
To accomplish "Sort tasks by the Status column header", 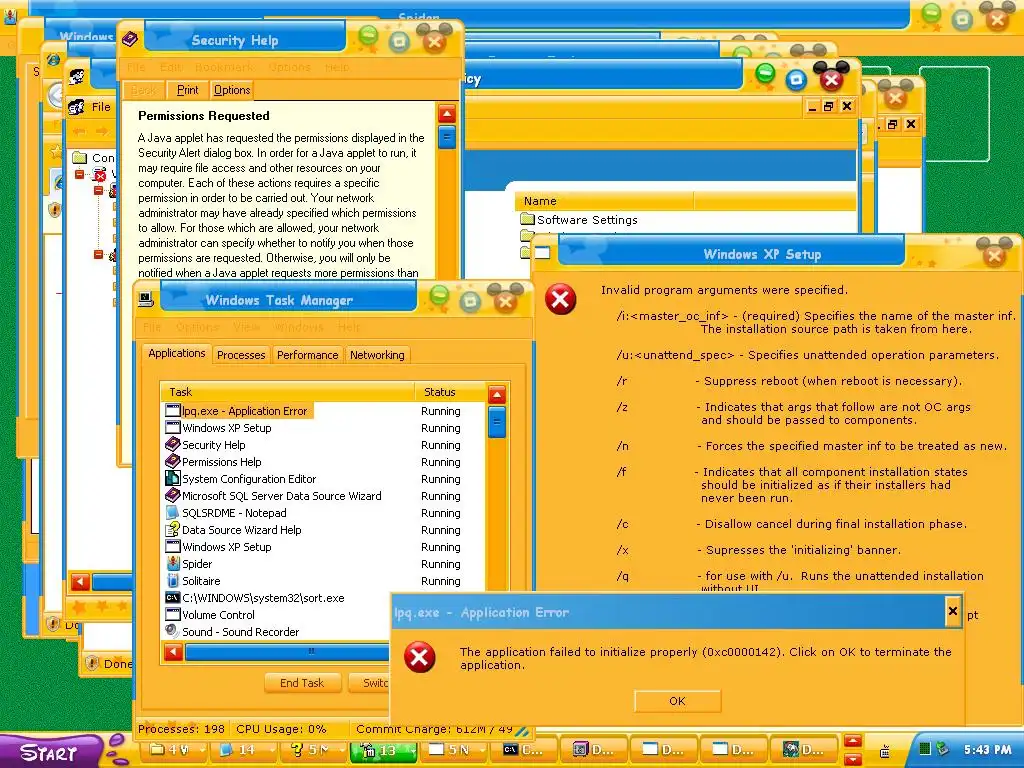I will [451, 392].
